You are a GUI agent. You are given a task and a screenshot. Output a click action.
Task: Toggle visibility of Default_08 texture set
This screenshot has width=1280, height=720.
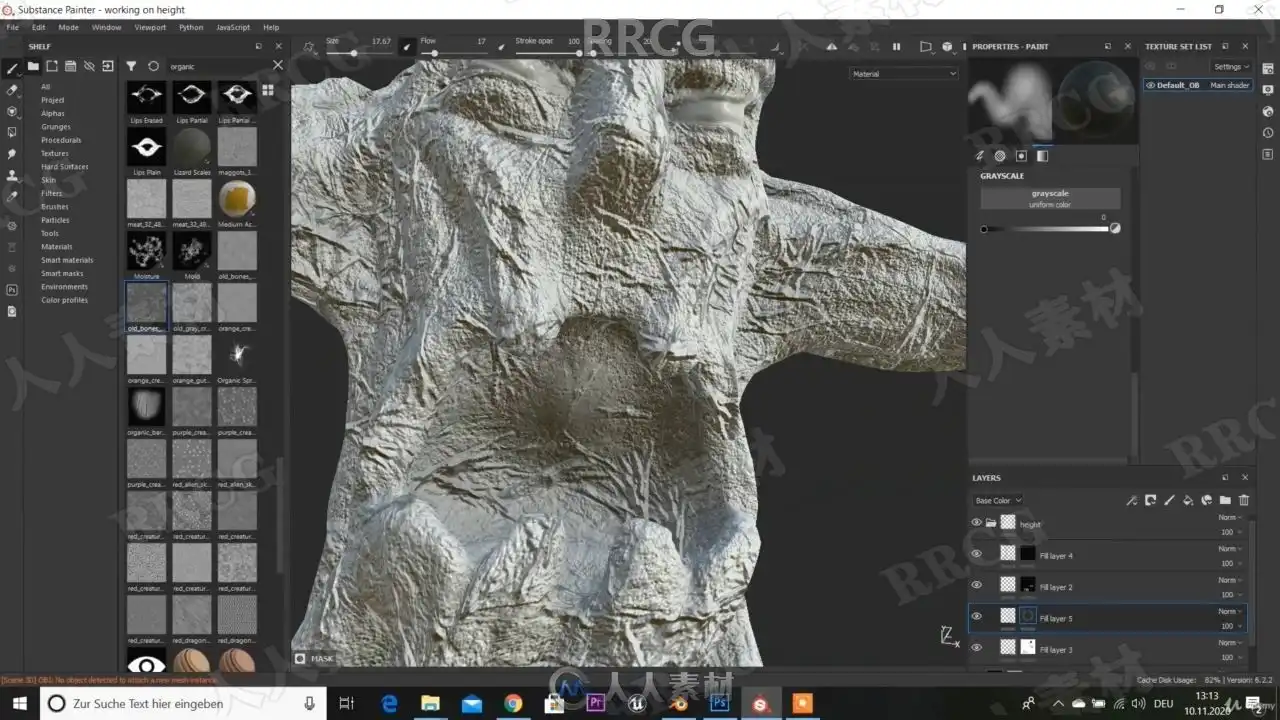(1151, 85)
